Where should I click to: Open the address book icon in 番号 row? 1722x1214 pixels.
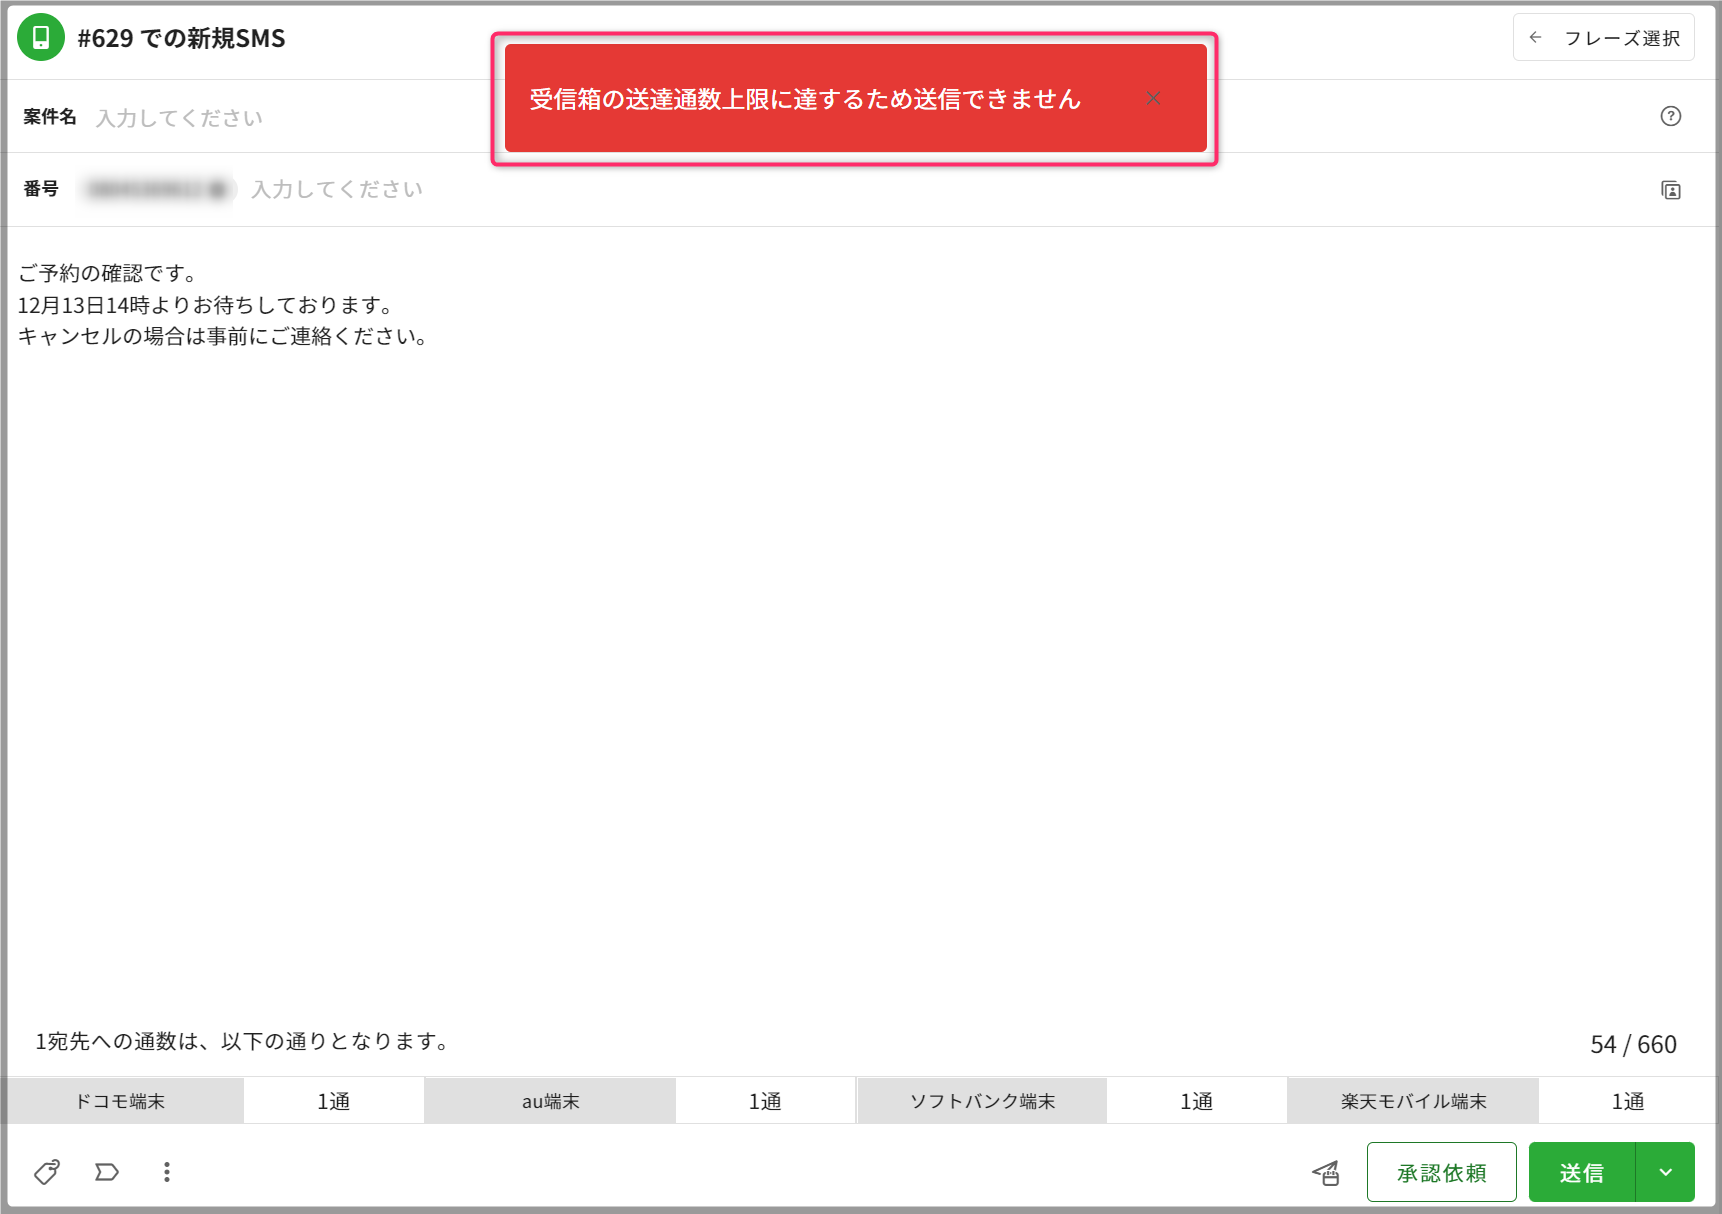coord(1670,190)
